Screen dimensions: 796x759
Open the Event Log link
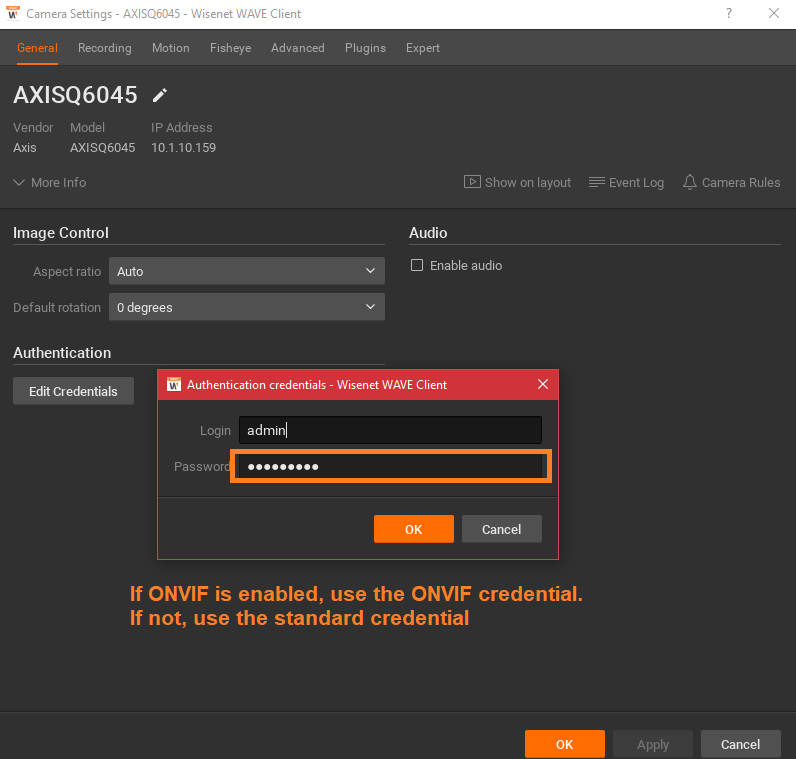tap(637, 182)
